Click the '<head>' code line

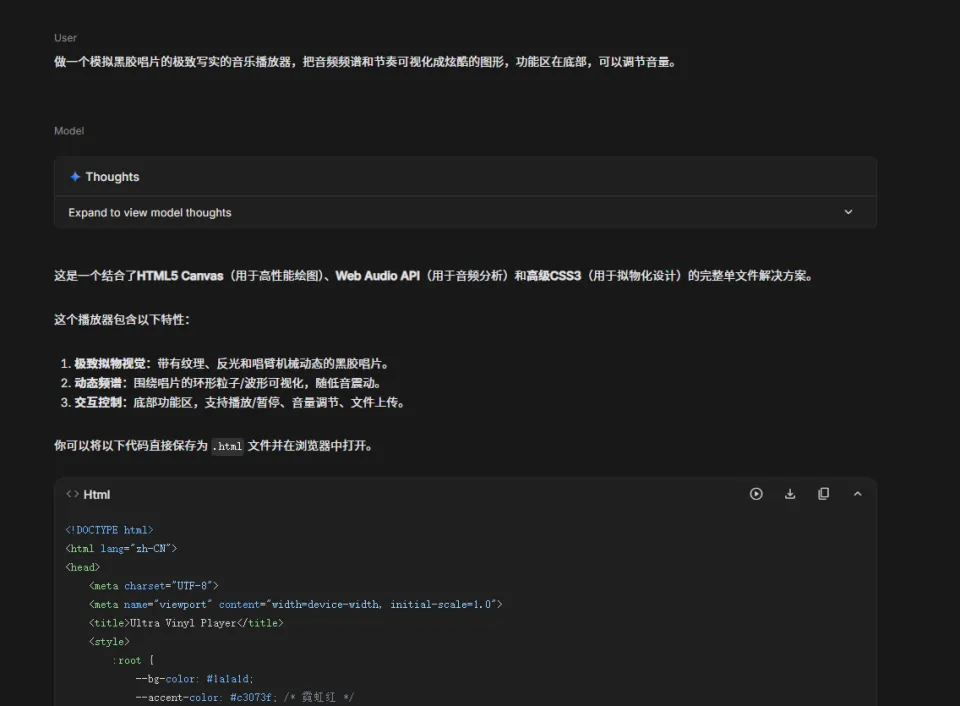point(83,568)
